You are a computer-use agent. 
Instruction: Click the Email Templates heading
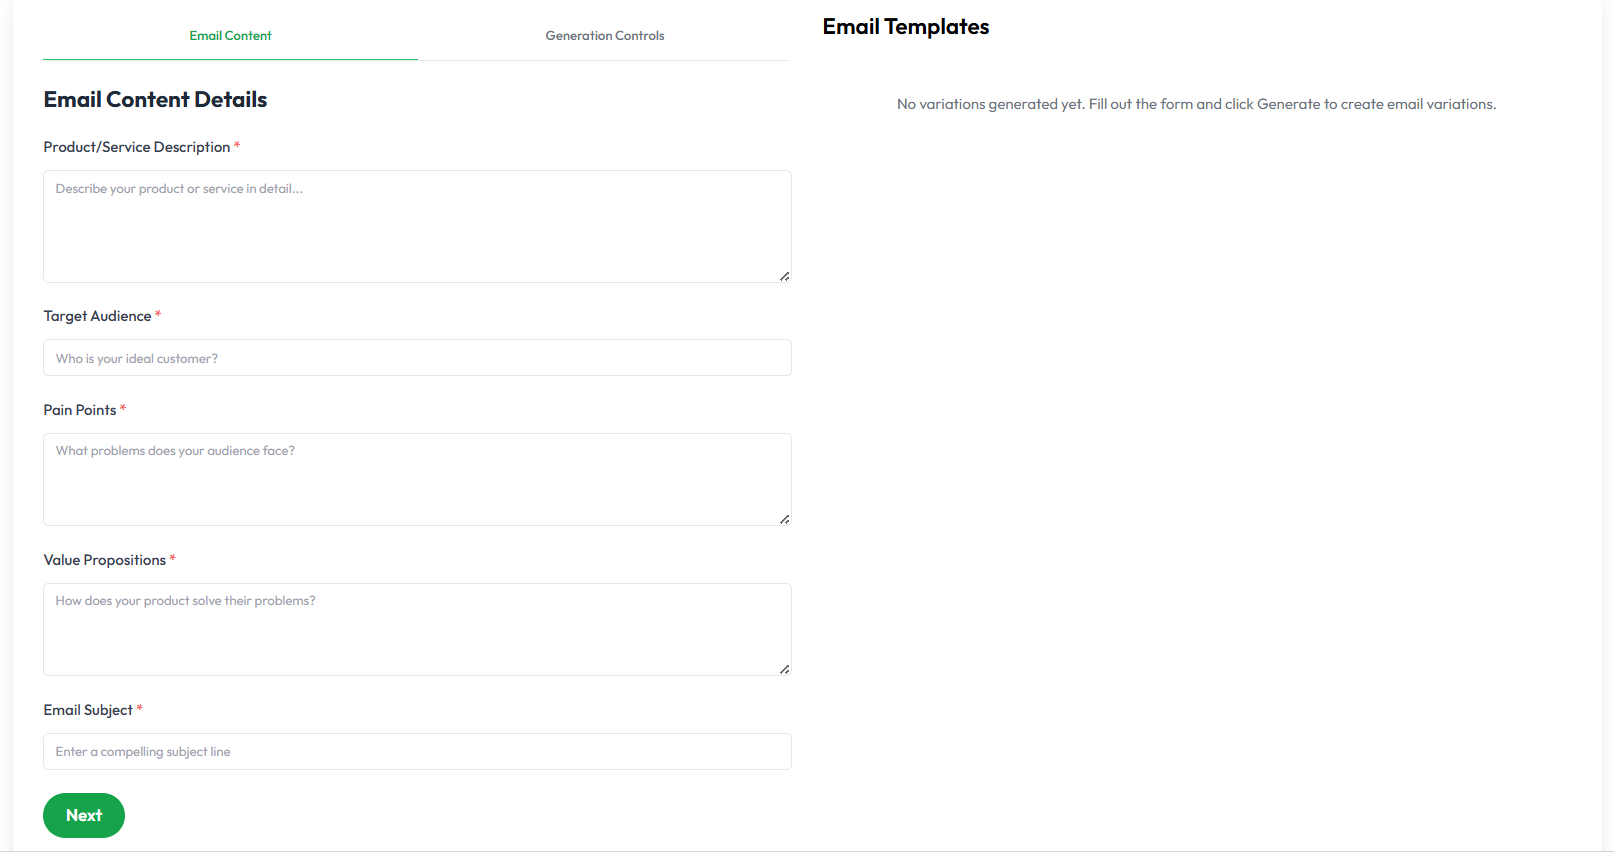coord(905,27)
